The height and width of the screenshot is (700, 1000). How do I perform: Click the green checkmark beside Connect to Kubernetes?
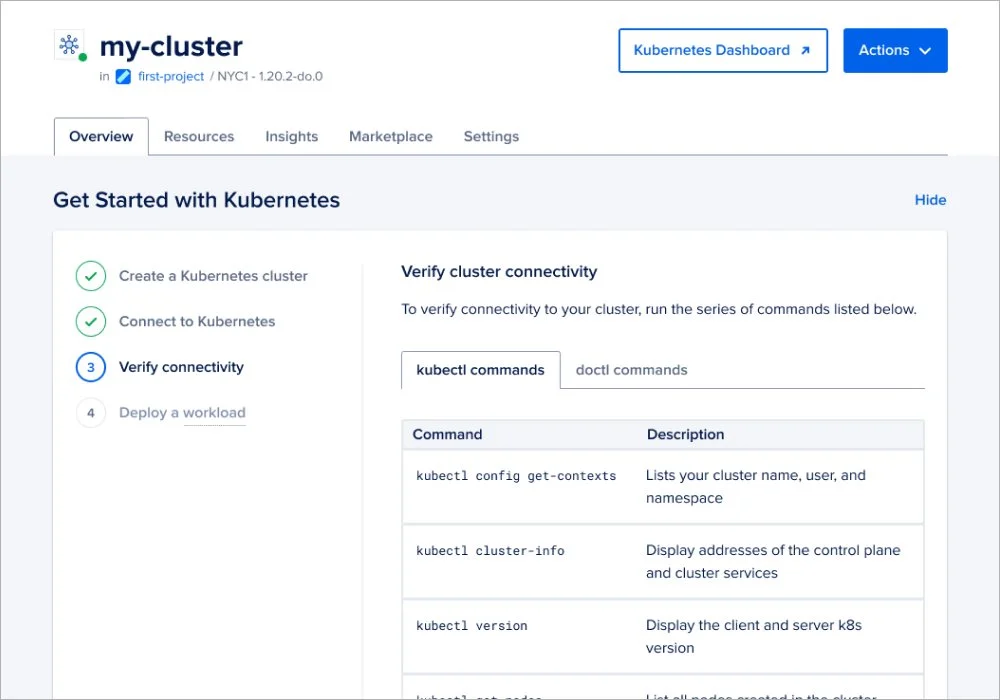tap(91, 321)
